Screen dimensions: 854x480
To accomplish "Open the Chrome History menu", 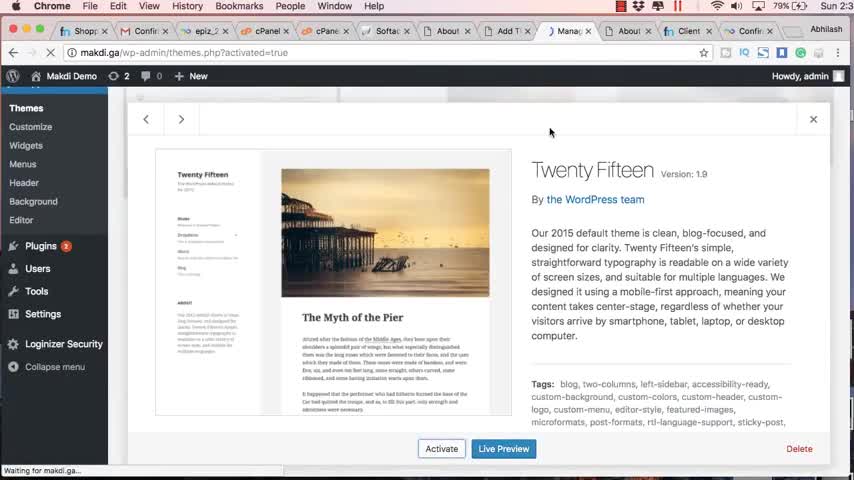I will [x=187, y=6].
